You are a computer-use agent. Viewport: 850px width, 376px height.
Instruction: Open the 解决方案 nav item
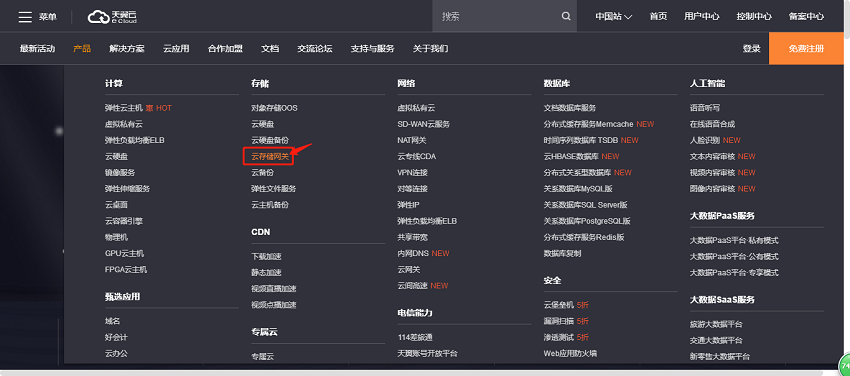pos(127,49)
